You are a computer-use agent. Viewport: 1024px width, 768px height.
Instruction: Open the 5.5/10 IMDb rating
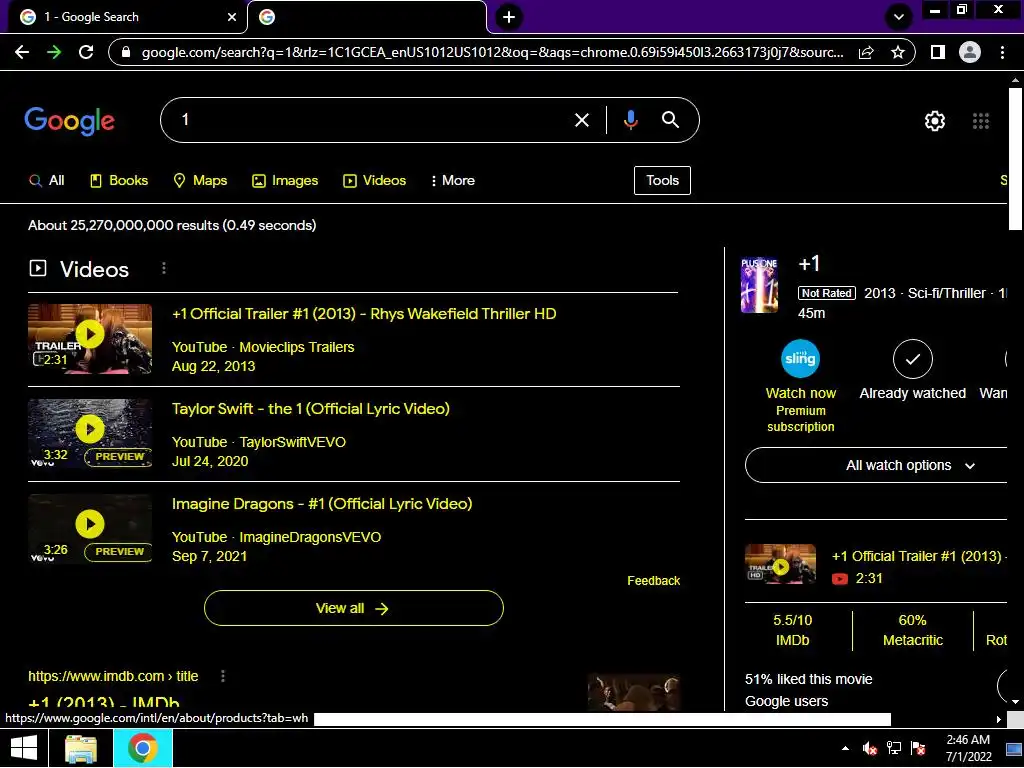pos(792,630)
